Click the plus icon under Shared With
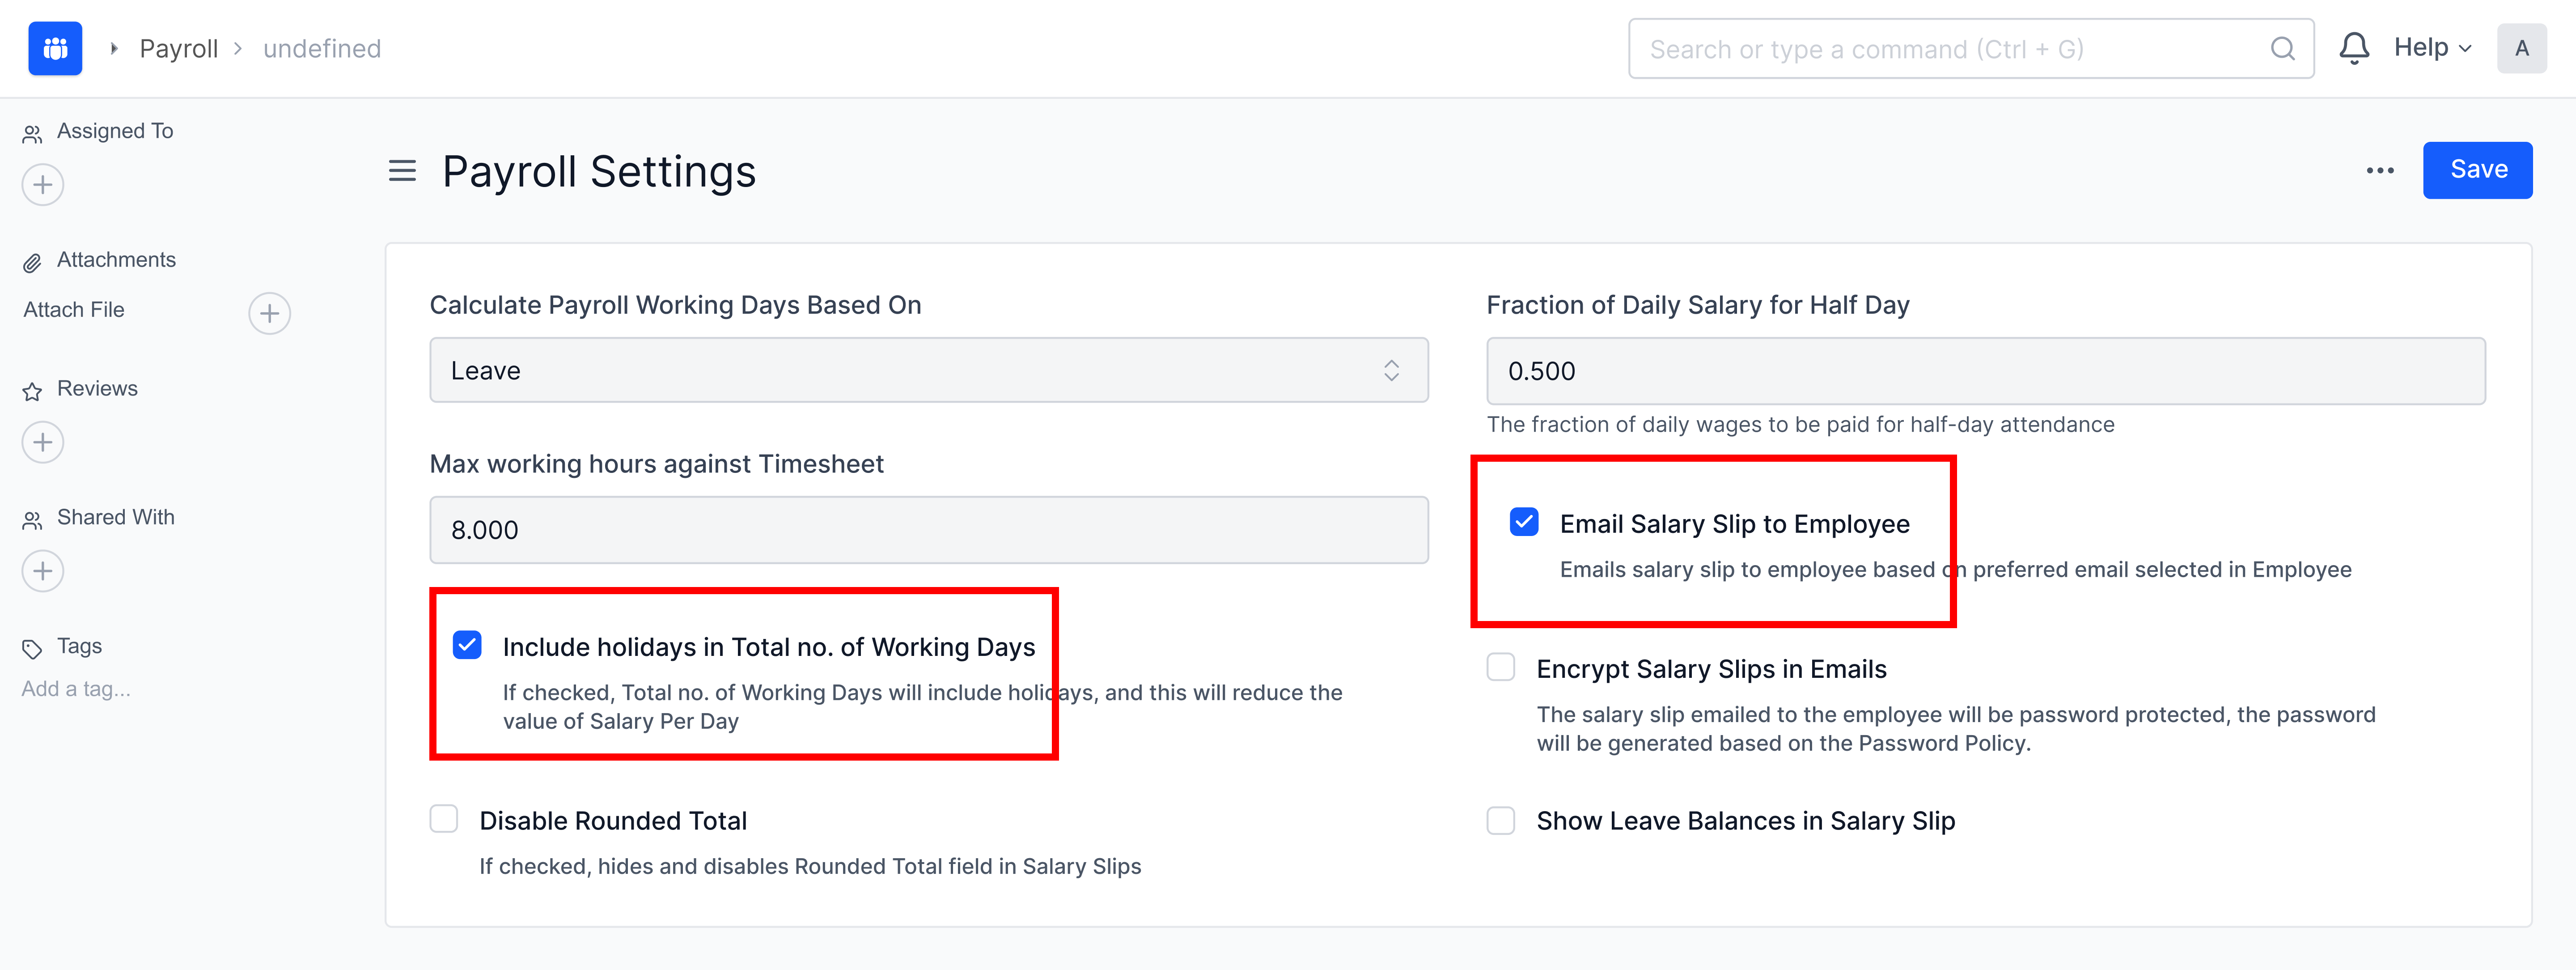This screenshot has width=2576, height=970. pyautogui.click(x=42, y=570)
